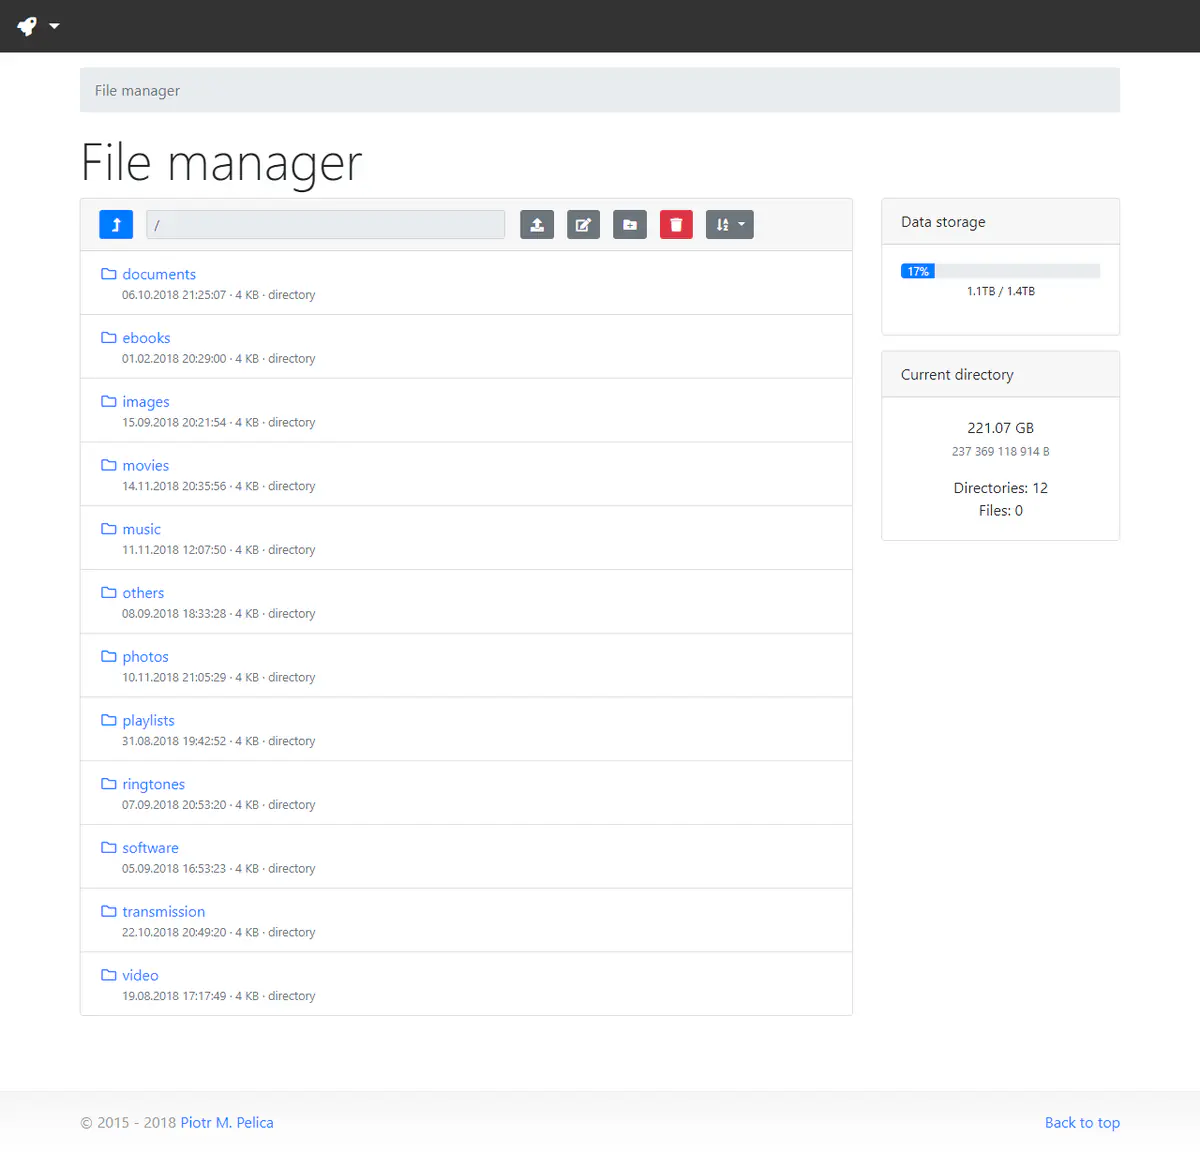Click the folder icon beside documents
1200x1152 pixels.
109,274
